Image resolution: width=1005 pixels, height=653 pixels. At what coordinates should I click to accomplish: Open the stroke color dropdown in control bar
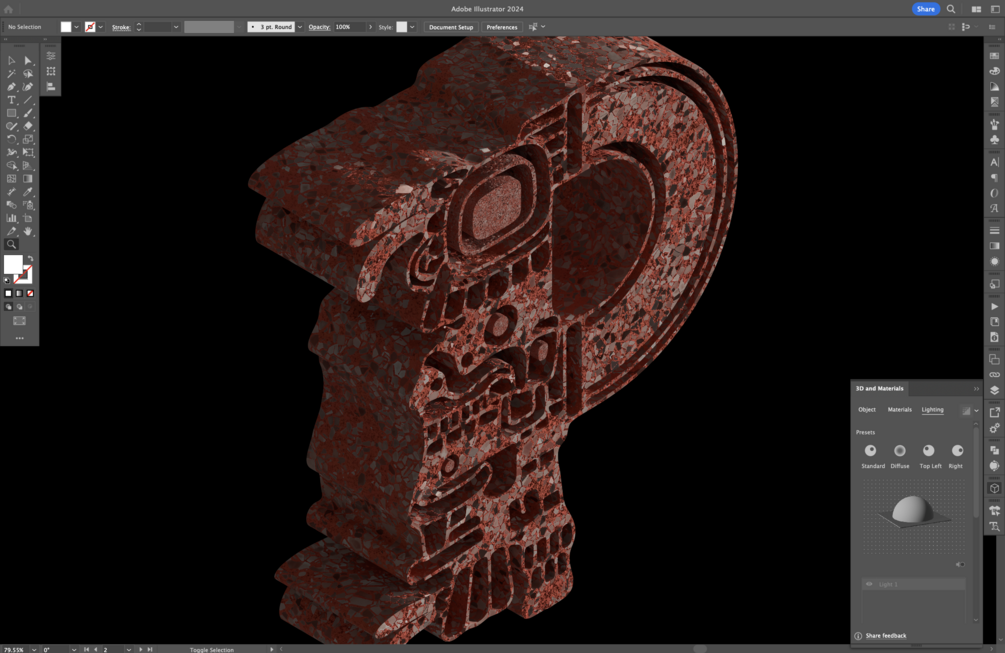pyautogui.click(x=101, y=27)
